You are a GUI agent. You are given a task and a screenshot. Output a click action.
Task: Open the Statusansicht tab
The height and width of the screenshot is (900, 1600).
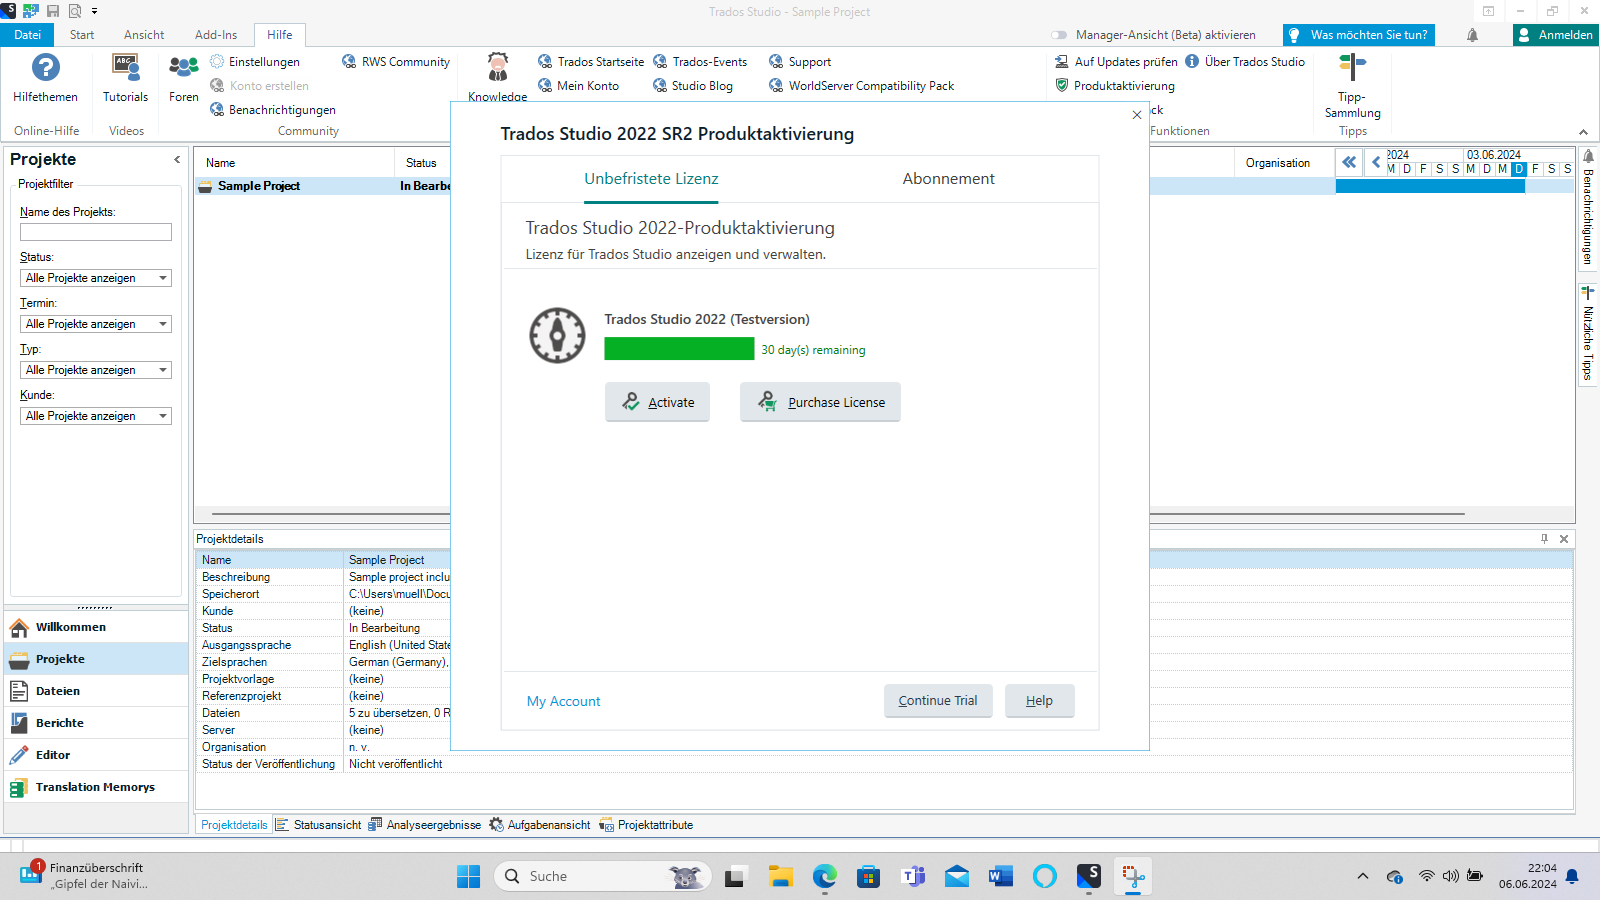[x=318, y=825]
